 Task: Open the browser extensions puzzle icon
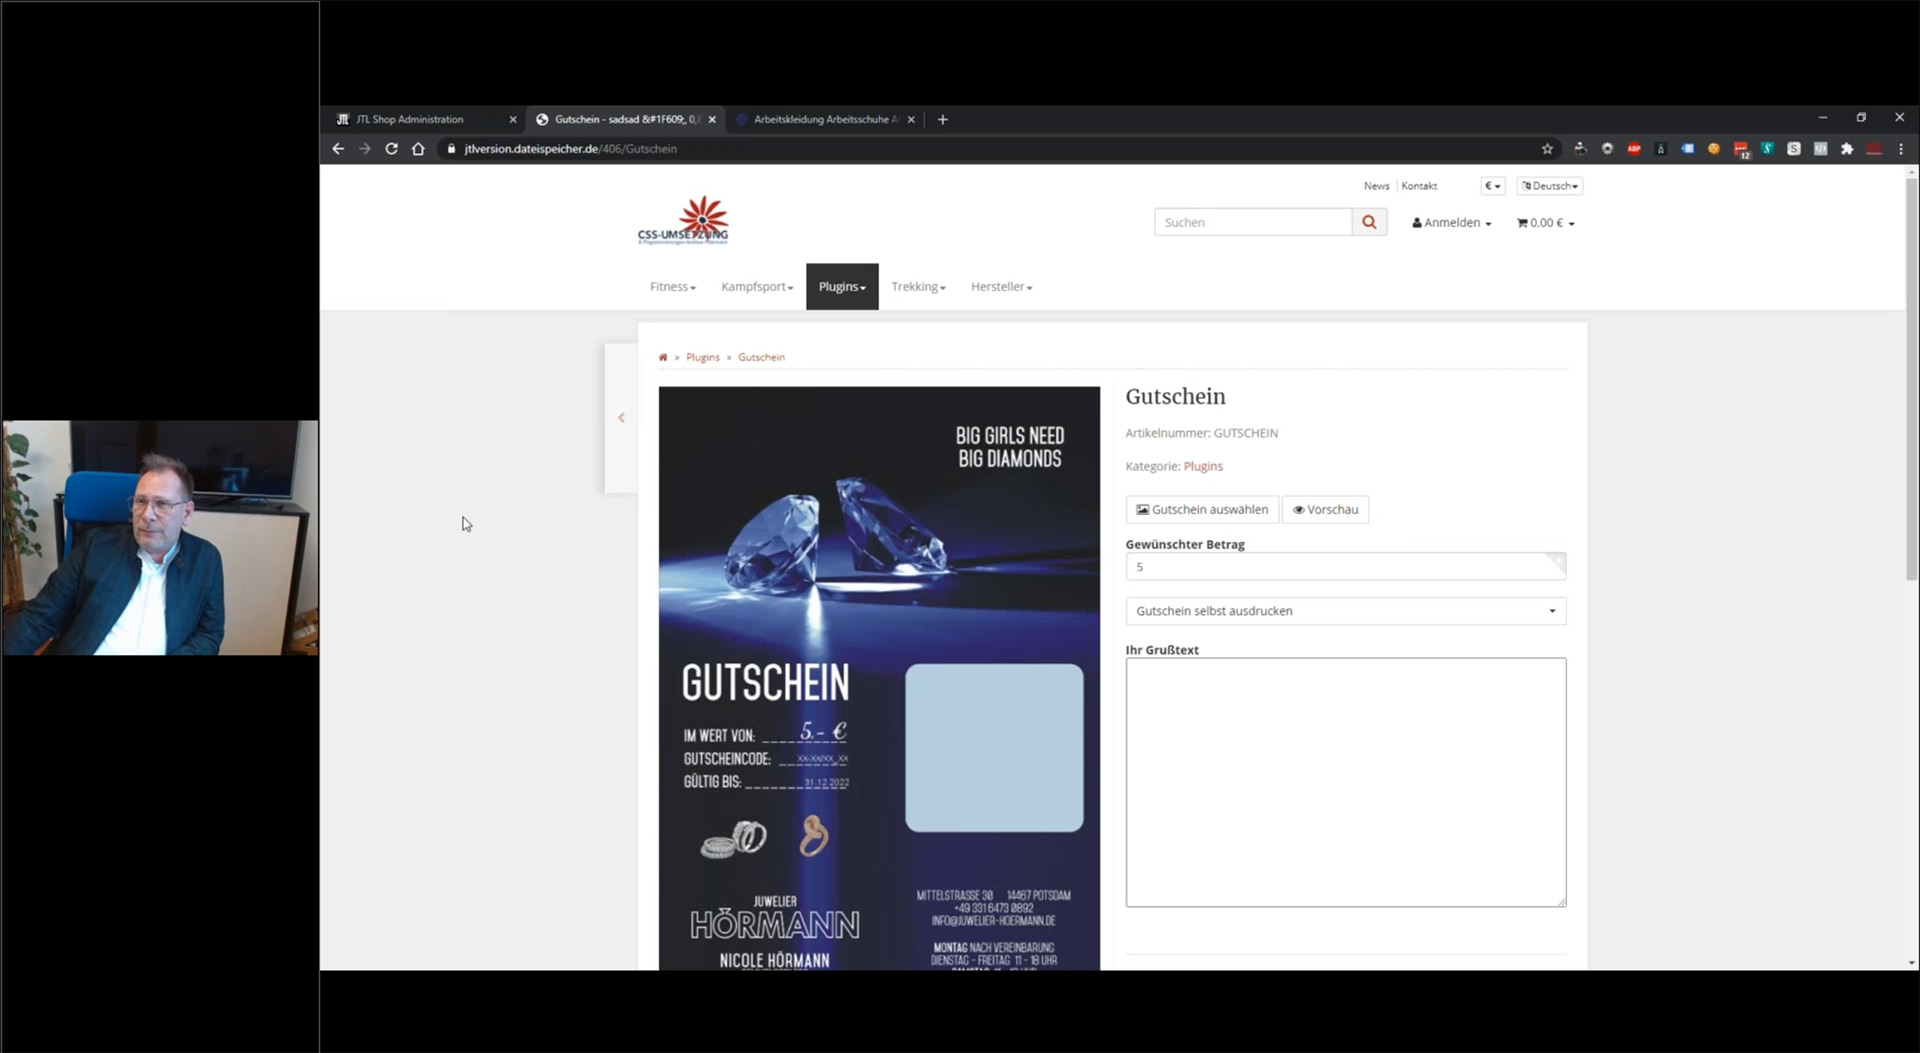[x=1847, y=148]
